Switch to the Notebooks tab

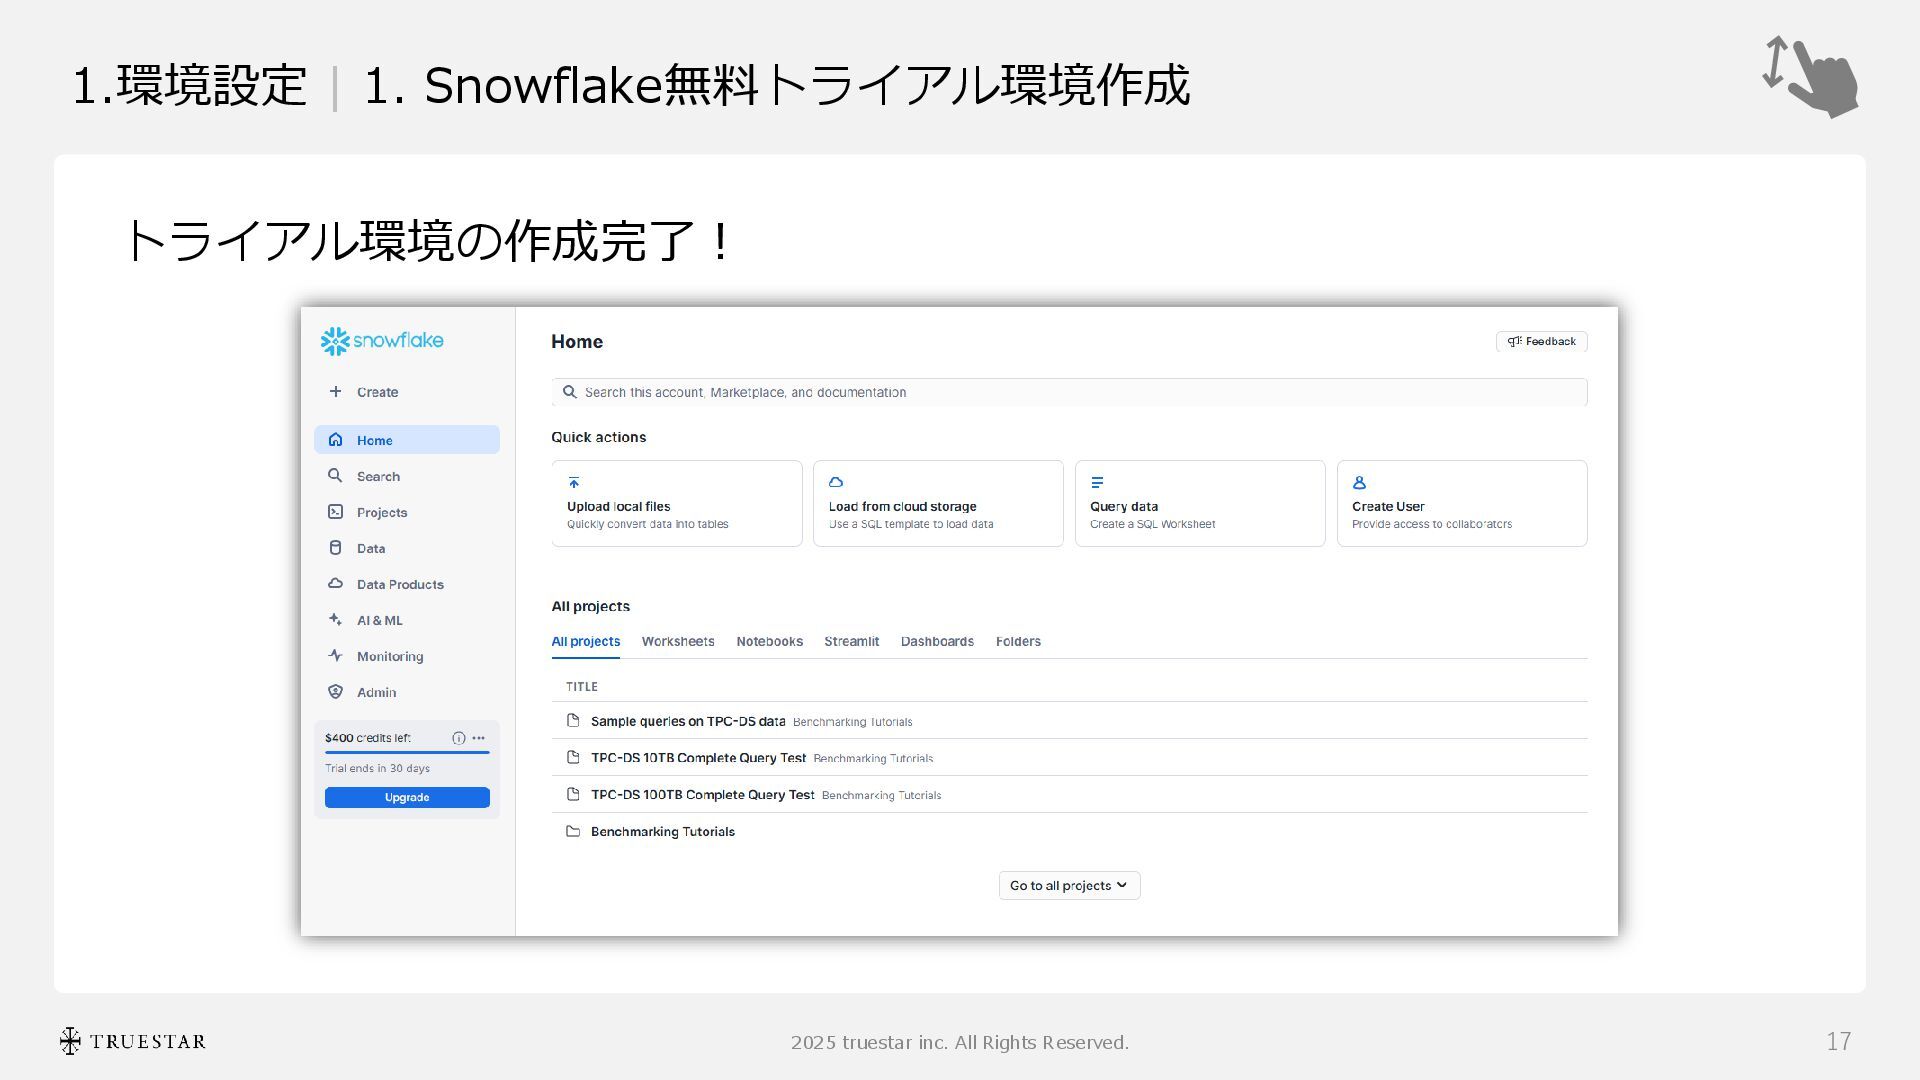[769, 641]
